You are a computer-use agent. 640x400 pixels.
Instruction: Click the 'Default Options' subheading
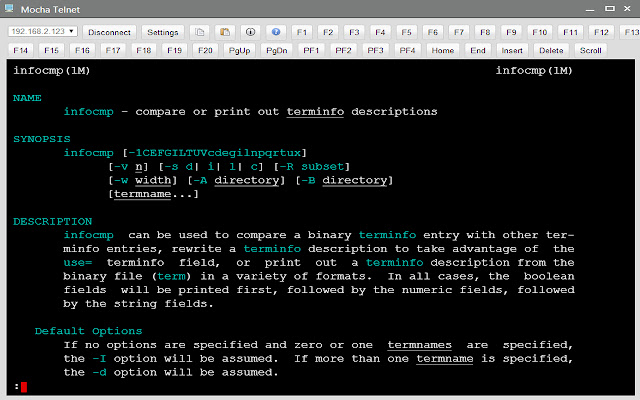pos(89,331)
